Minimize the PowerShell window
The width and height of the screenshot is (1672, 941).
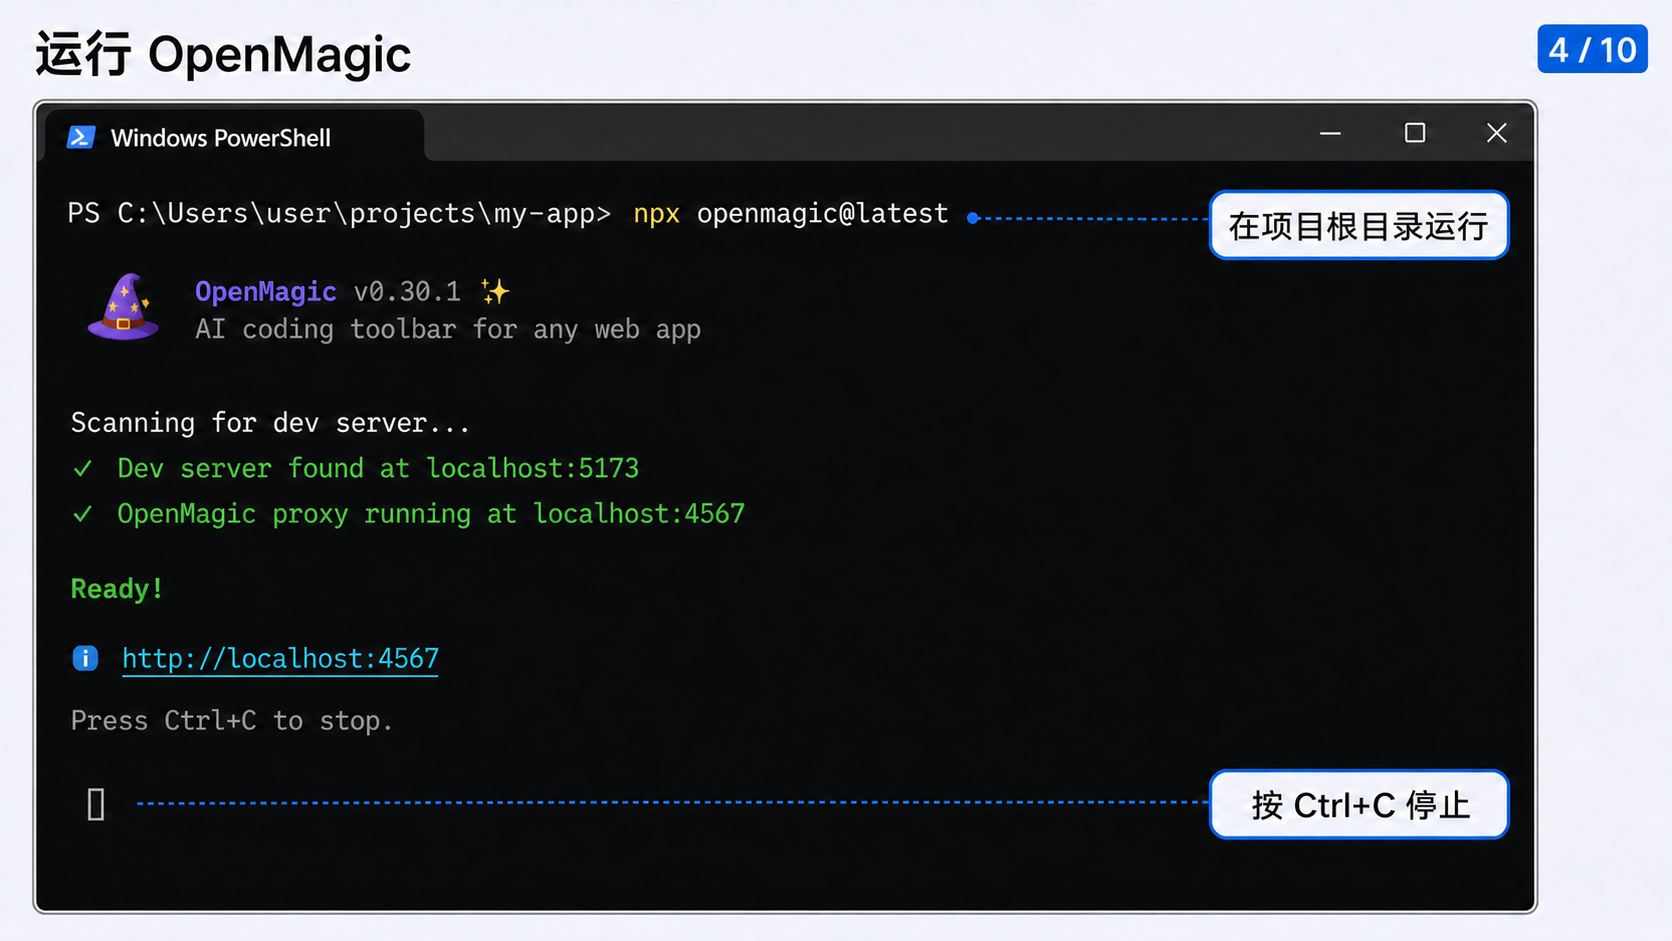(1330, 133)
